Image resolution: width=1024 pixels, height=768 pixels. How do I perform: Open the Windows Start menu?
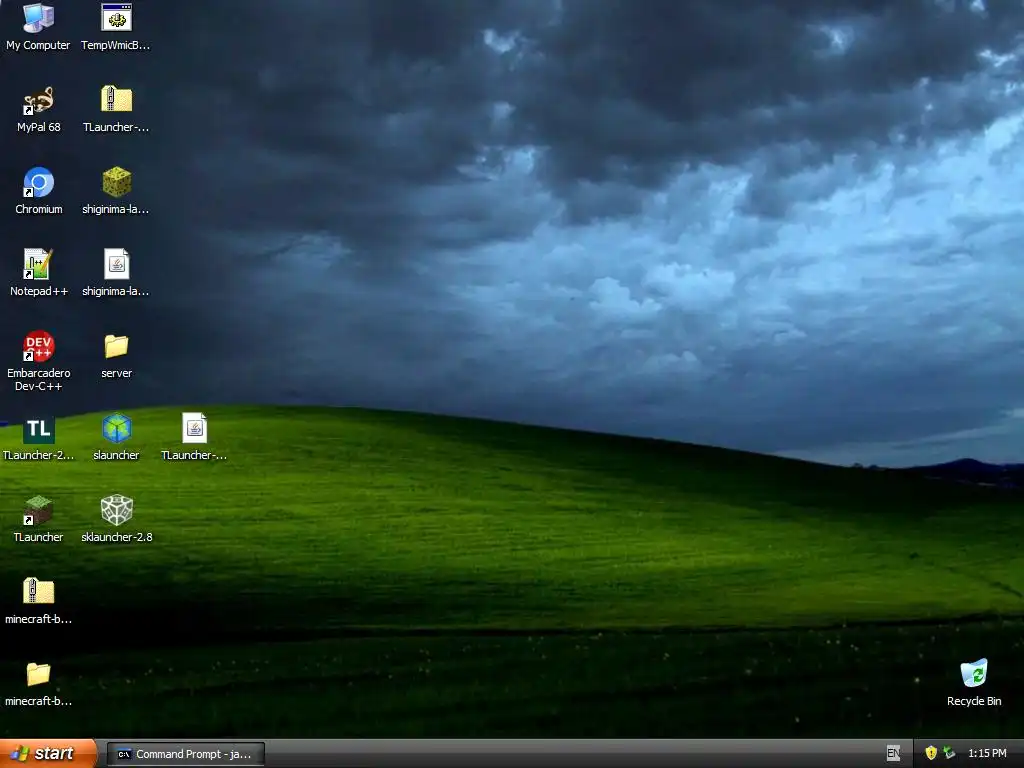[48, 753]
